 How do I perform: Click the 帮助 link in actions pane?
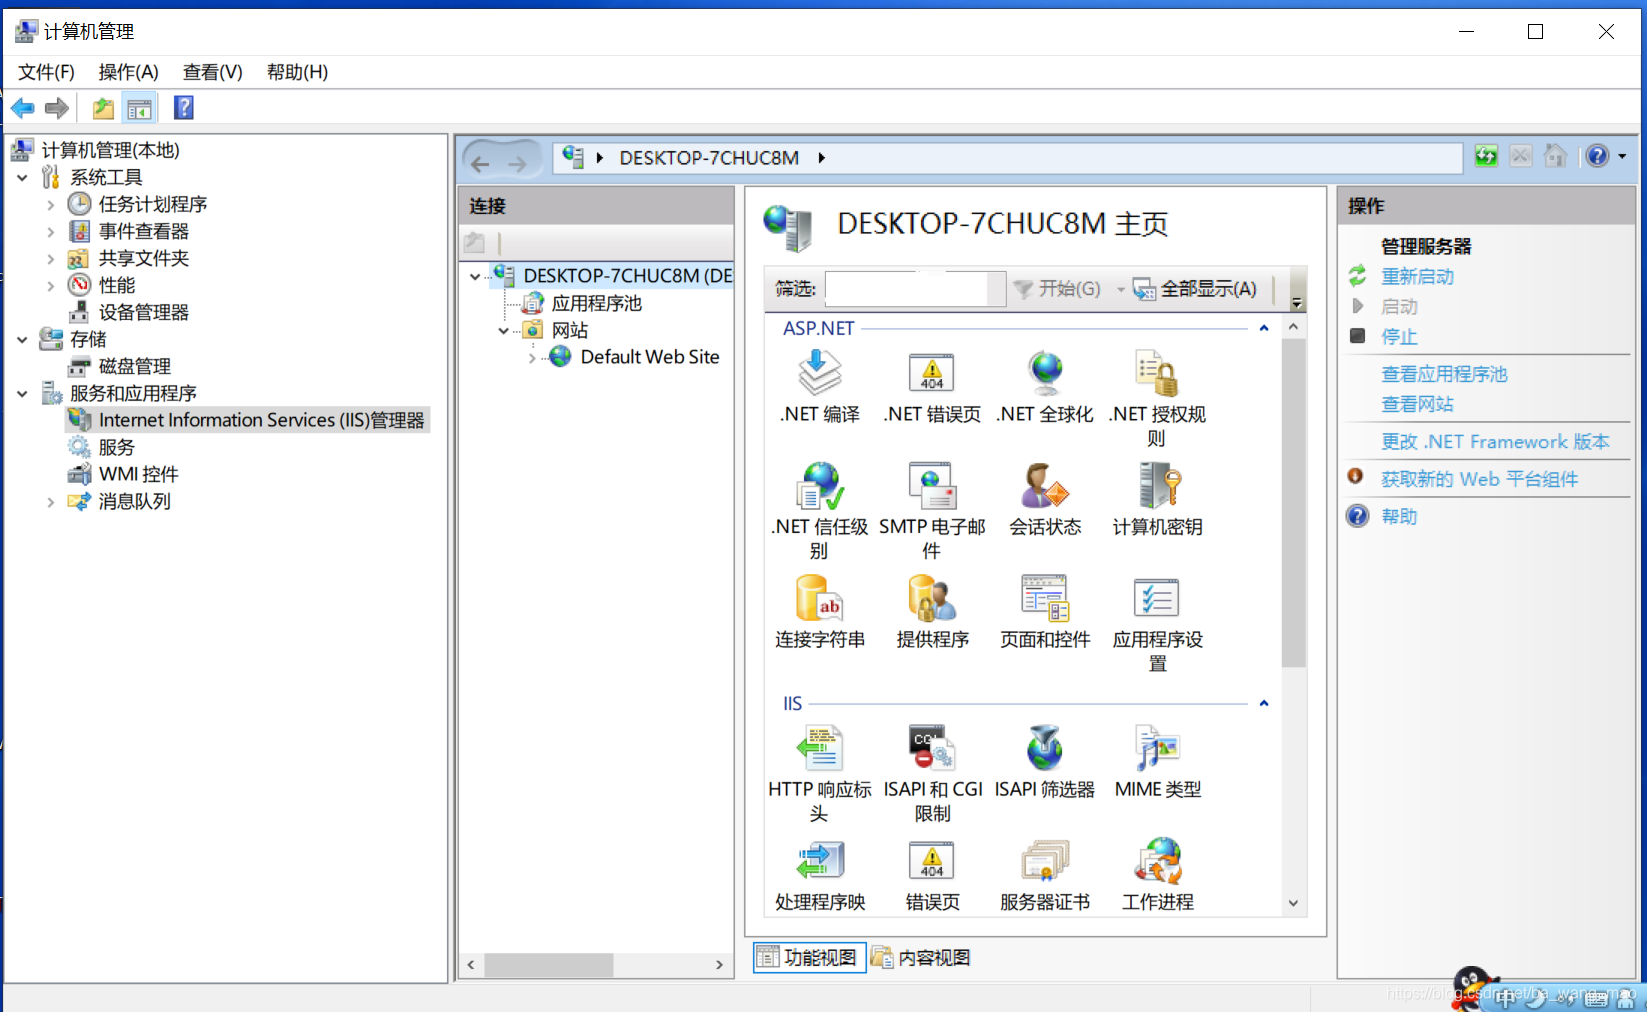[1399, 517]
